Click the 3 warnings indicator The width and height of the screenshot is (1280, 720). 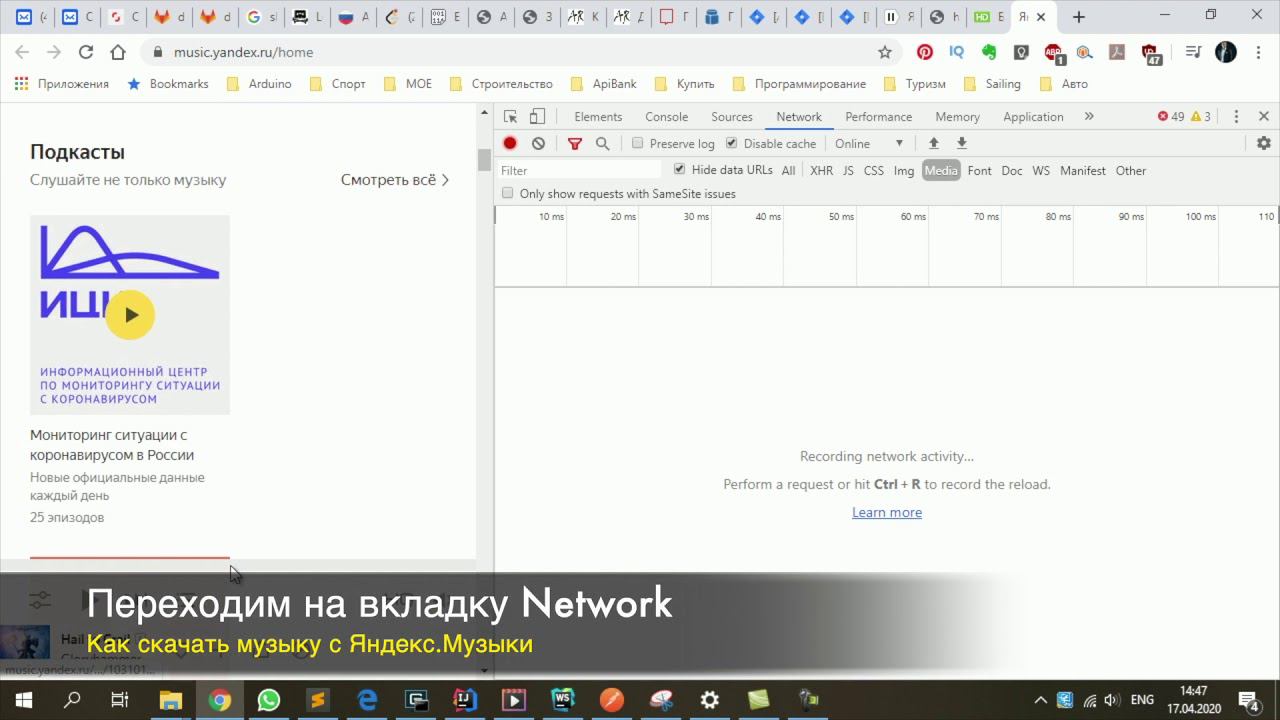[x=1201, y=116]
